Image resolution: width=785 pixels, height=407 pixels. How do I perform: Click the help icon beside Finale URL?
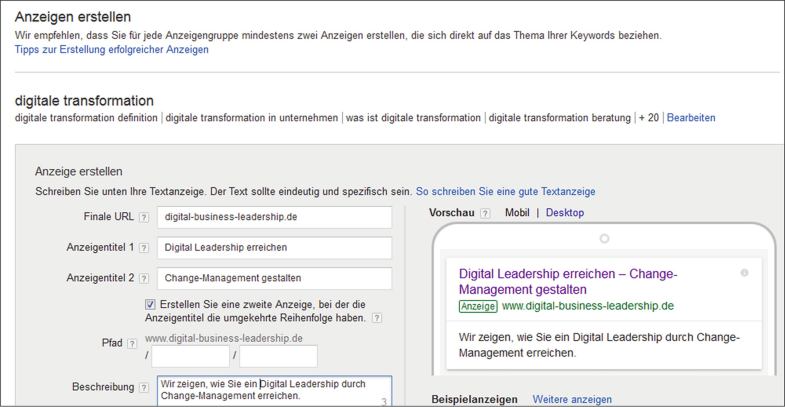click(144, 218)
